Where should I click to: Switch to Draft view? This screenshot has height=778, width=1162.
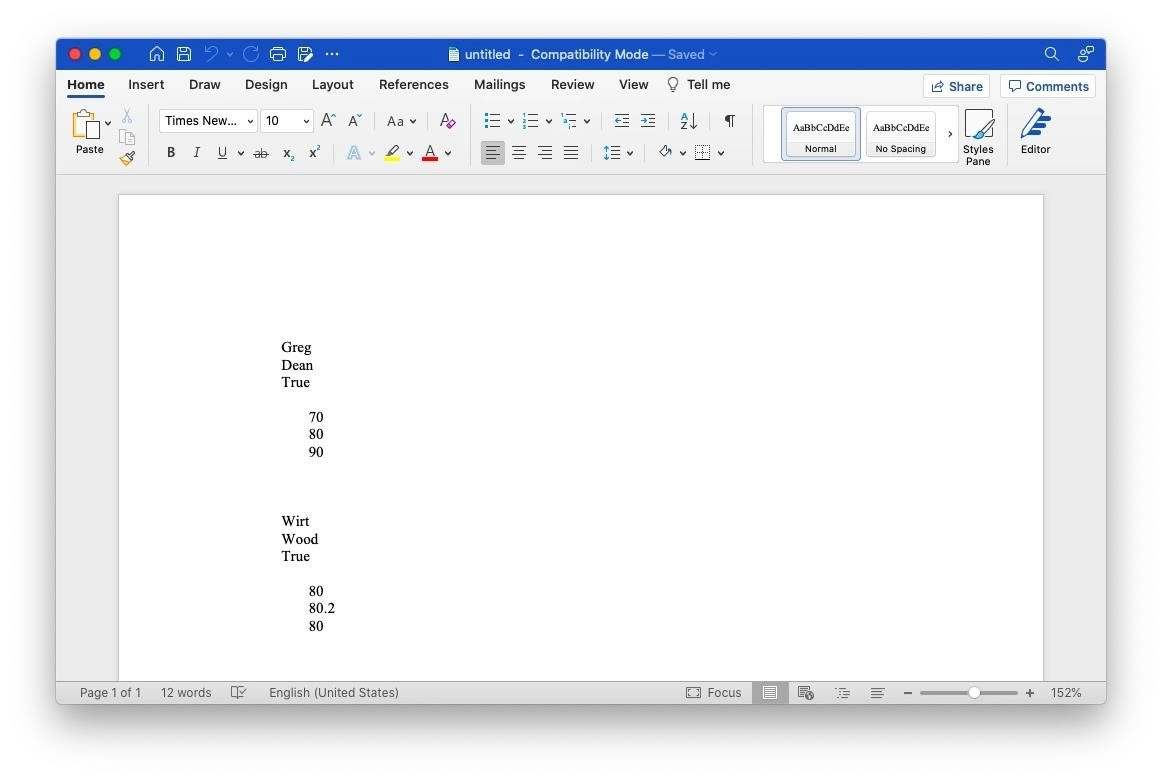point(877,693)
